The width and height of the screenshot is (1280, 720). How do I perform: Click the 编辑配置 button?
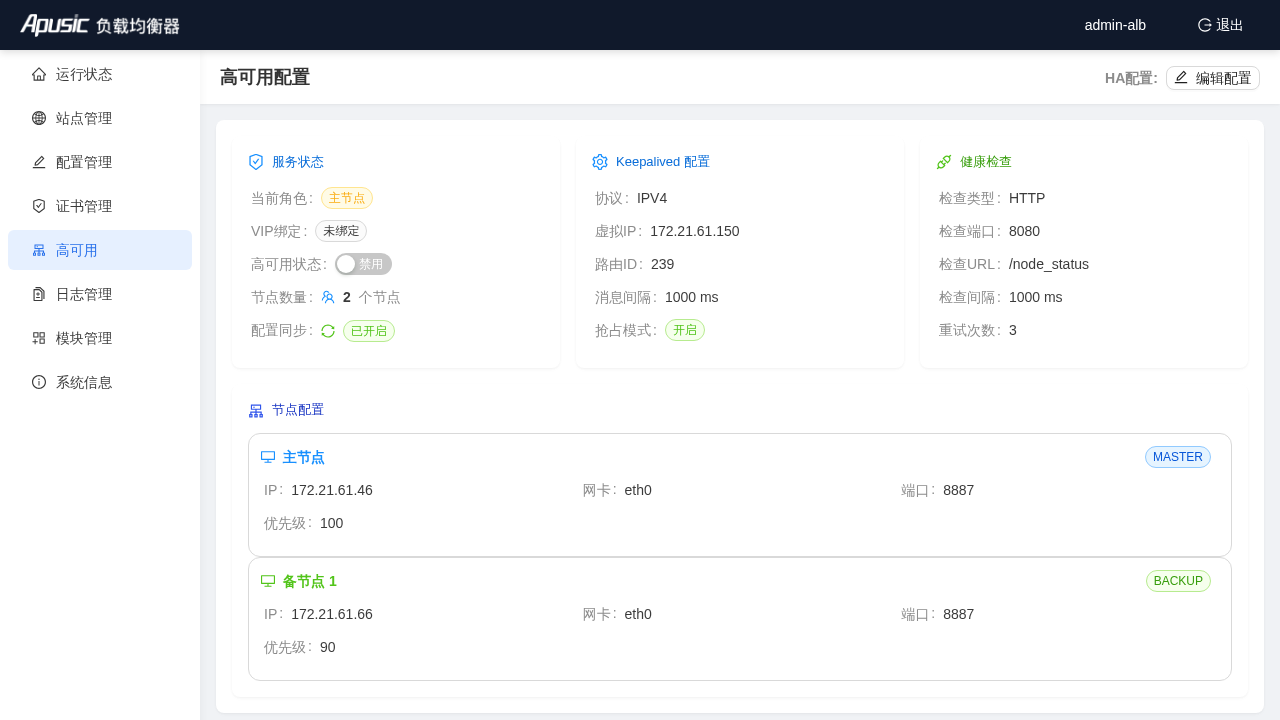click(x=1213, y=78)
